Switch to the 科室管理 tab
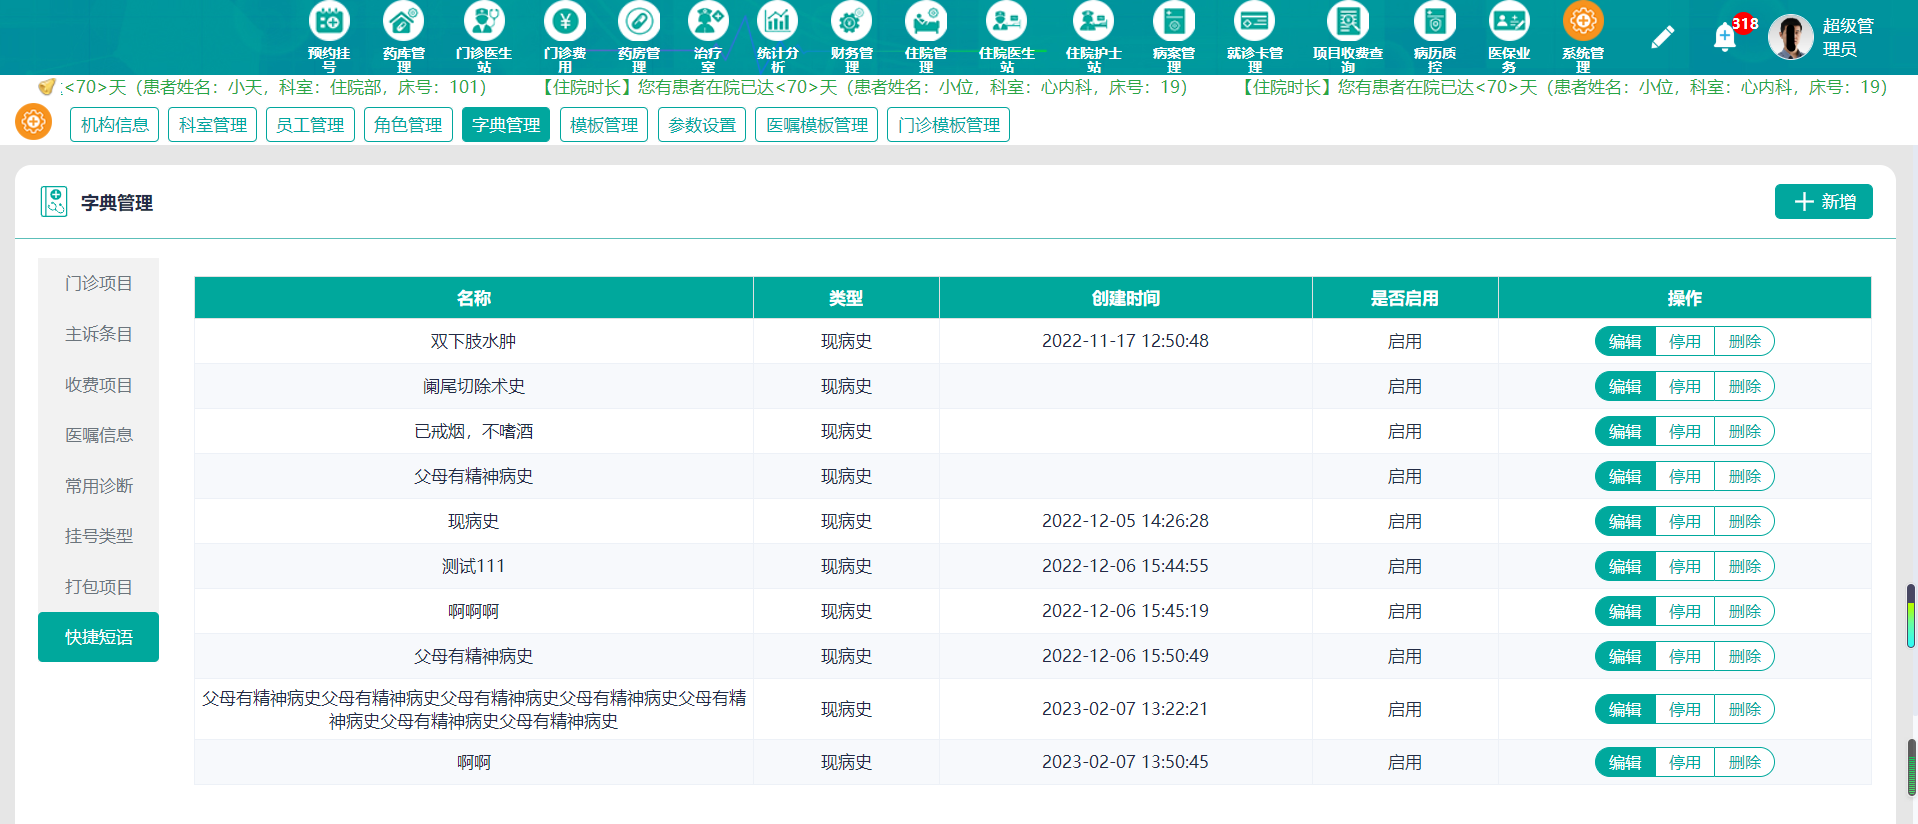1918x824 pixels. pyautogui.click(x=213, y=125)
